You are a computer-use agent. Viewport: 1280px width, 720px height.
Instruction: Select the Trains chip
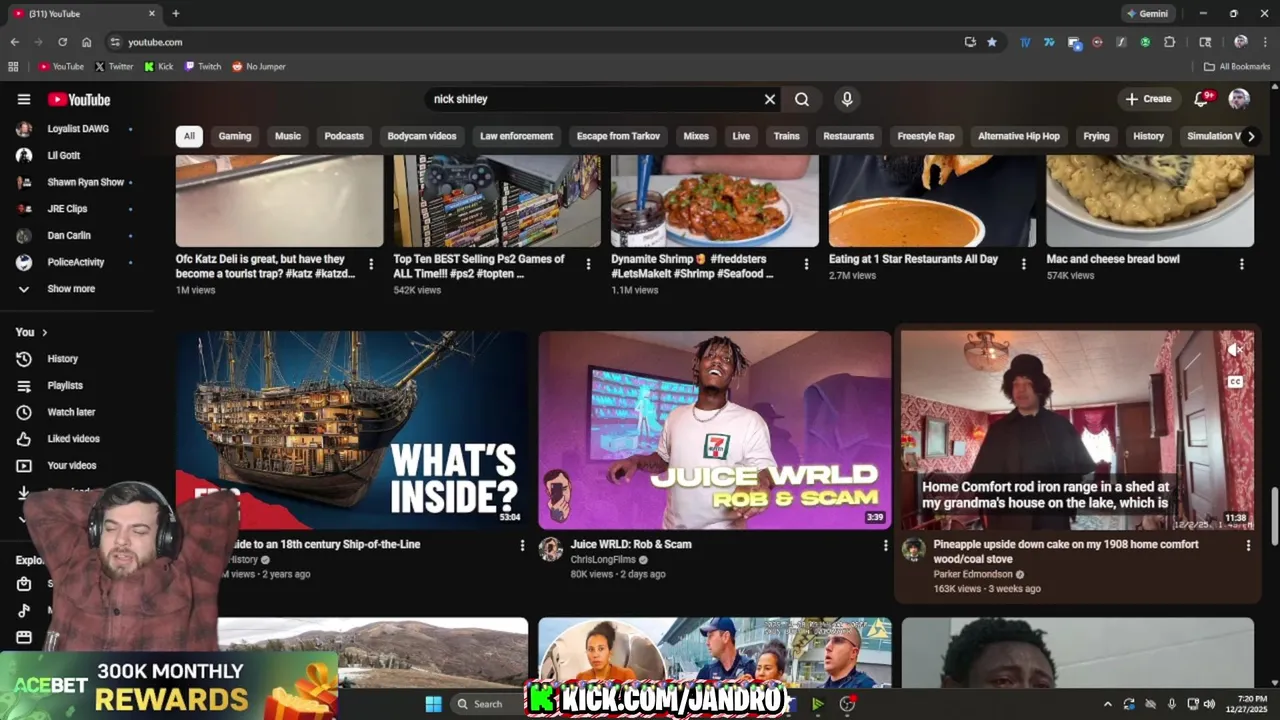point(786,136)
